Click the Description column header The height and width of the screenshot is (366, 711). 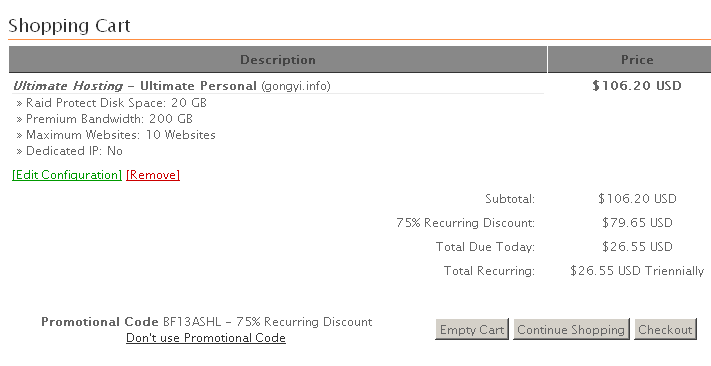point(278,59)
